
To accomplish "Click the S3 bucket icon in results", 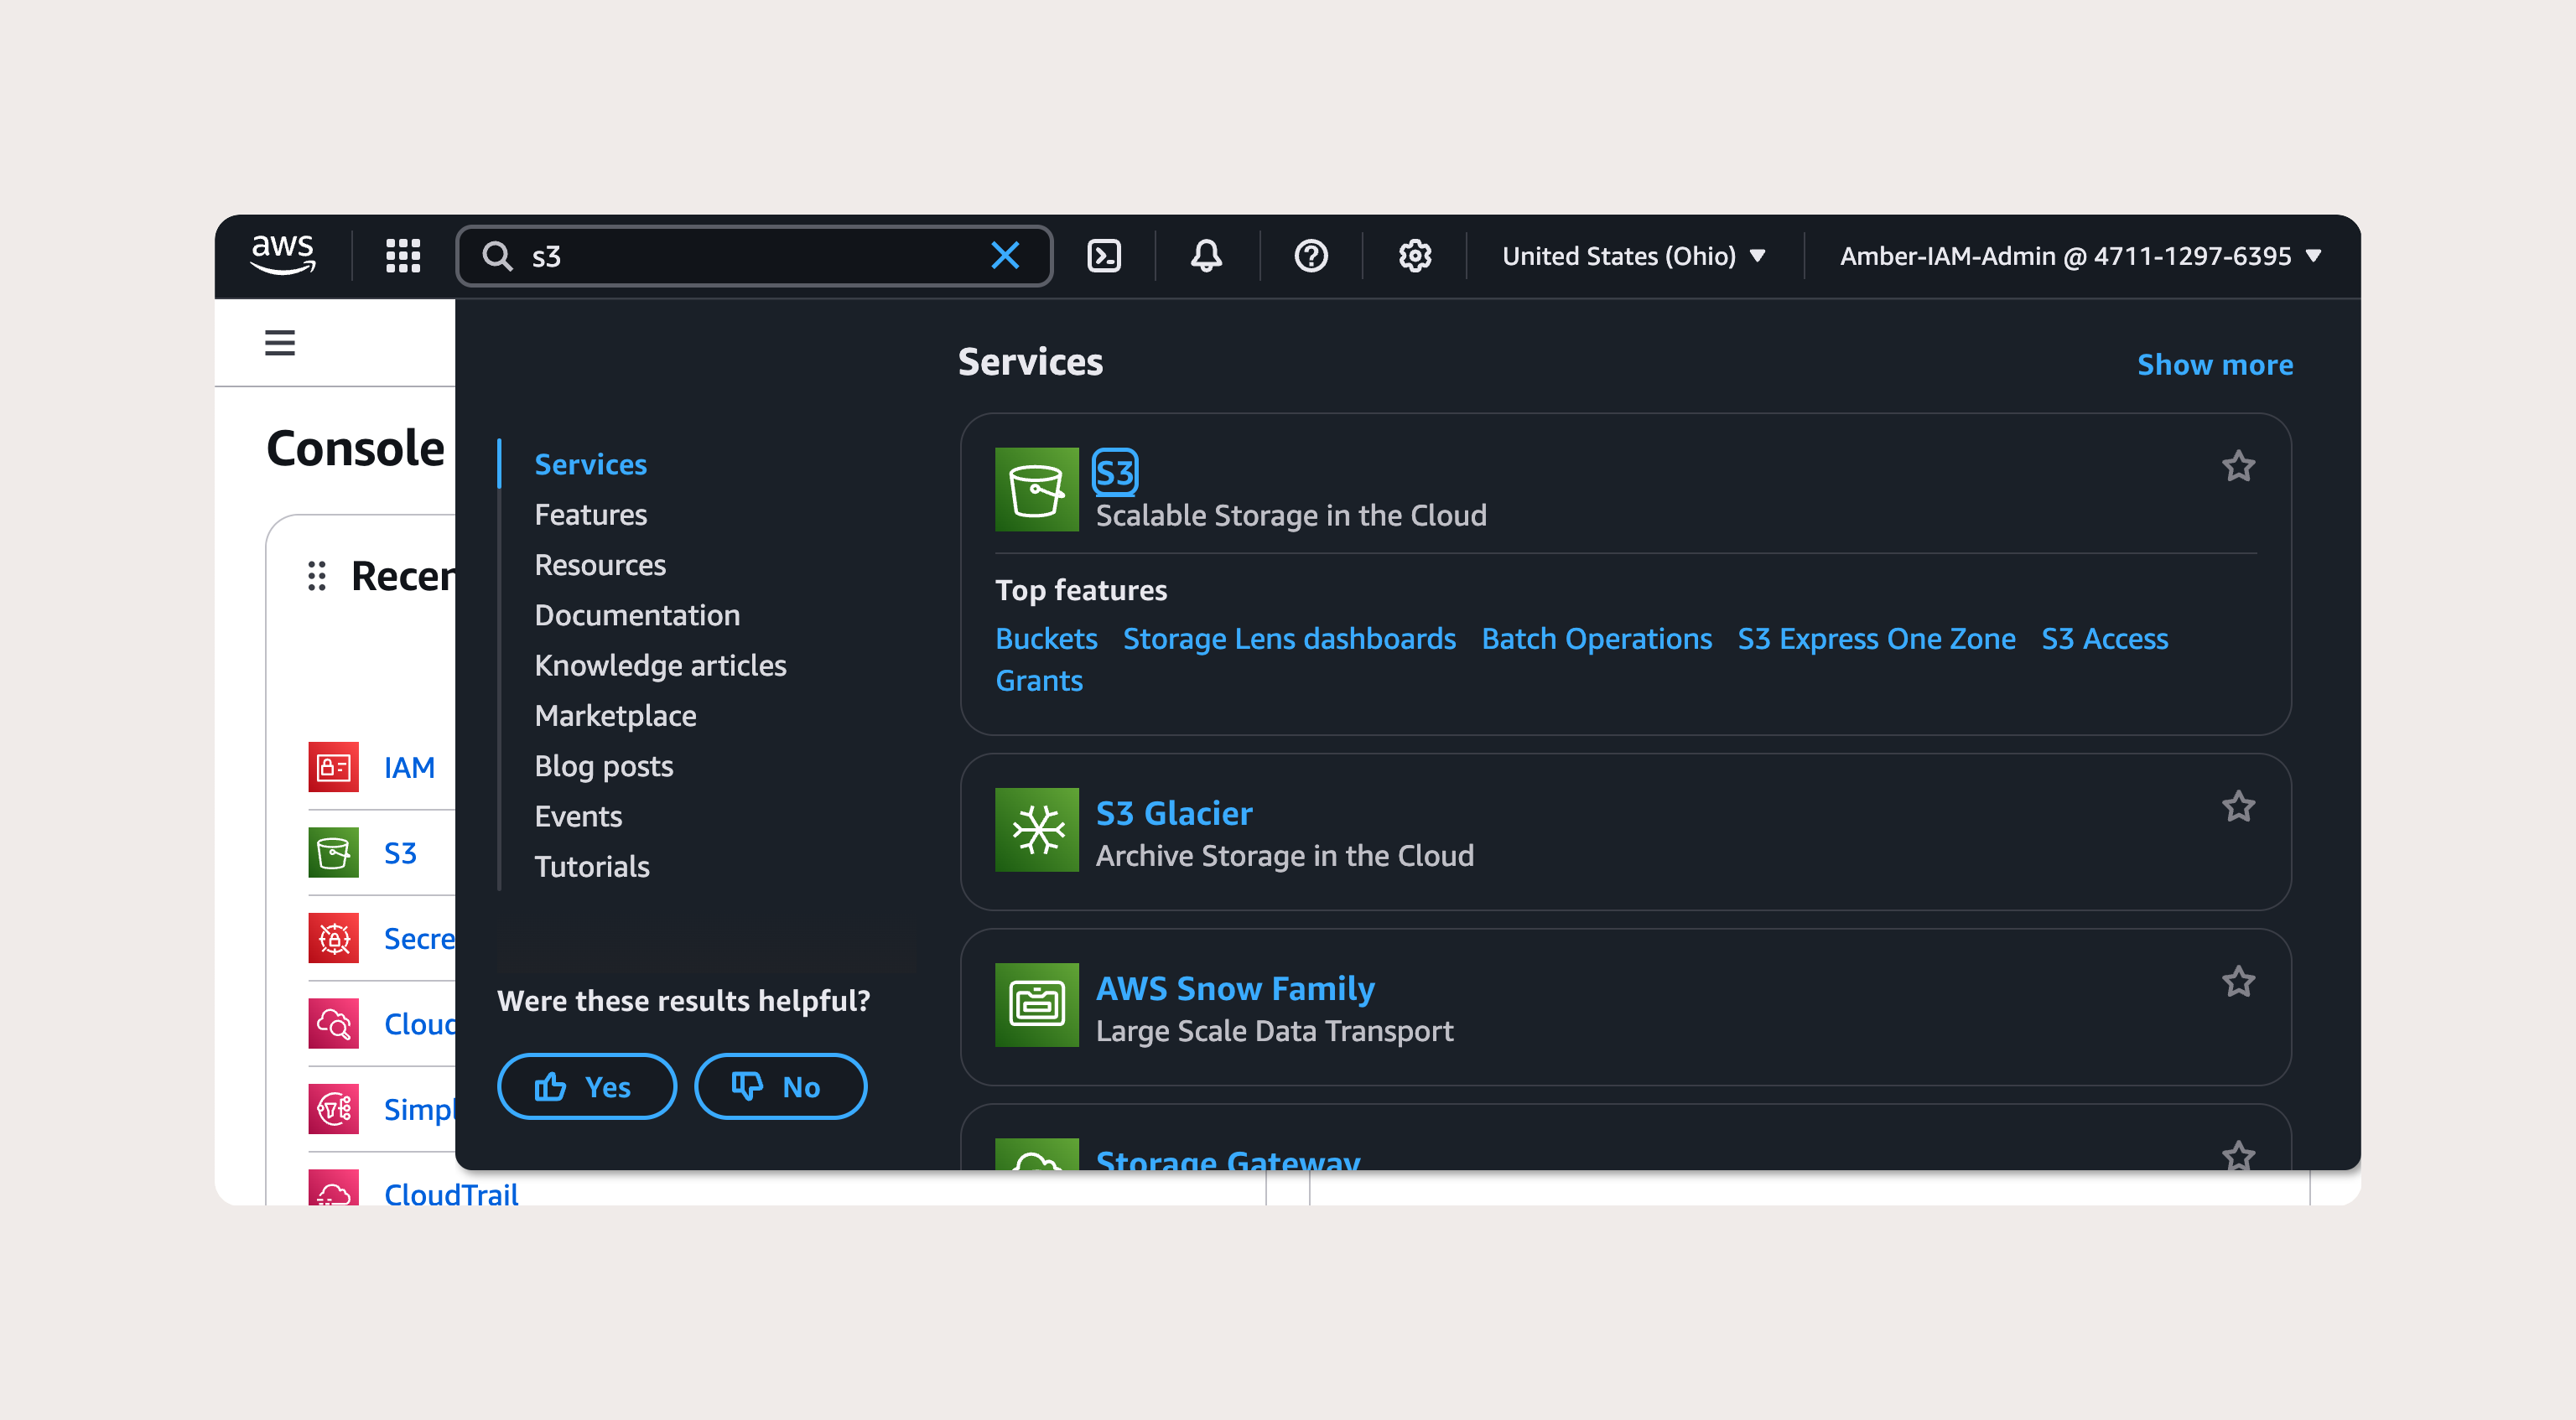I will point(1037,489).
